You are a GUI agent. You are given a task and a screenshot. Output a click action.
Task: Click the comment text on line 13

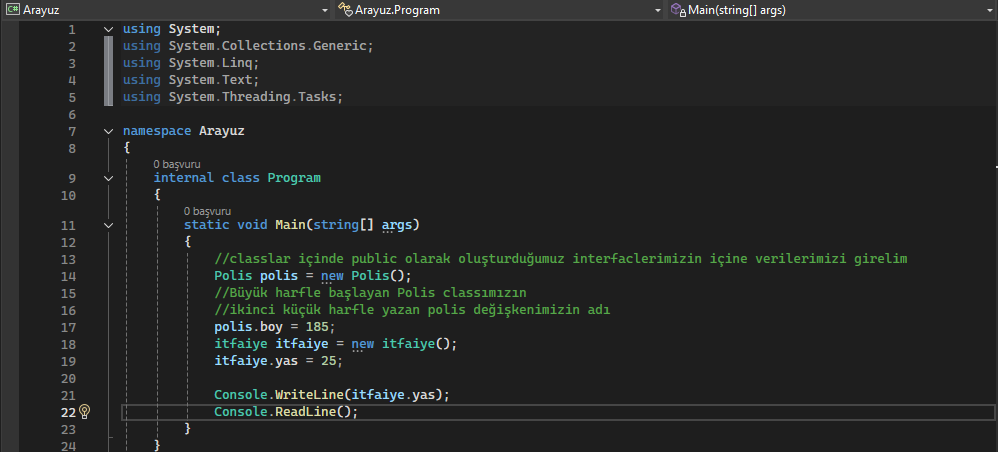[561, 258]
